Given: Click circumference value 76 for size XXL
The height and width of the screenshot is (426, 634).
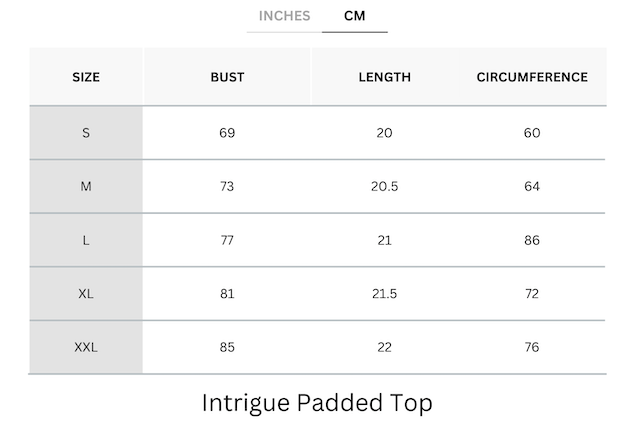Looking at the screenshot, I should 532,348.
